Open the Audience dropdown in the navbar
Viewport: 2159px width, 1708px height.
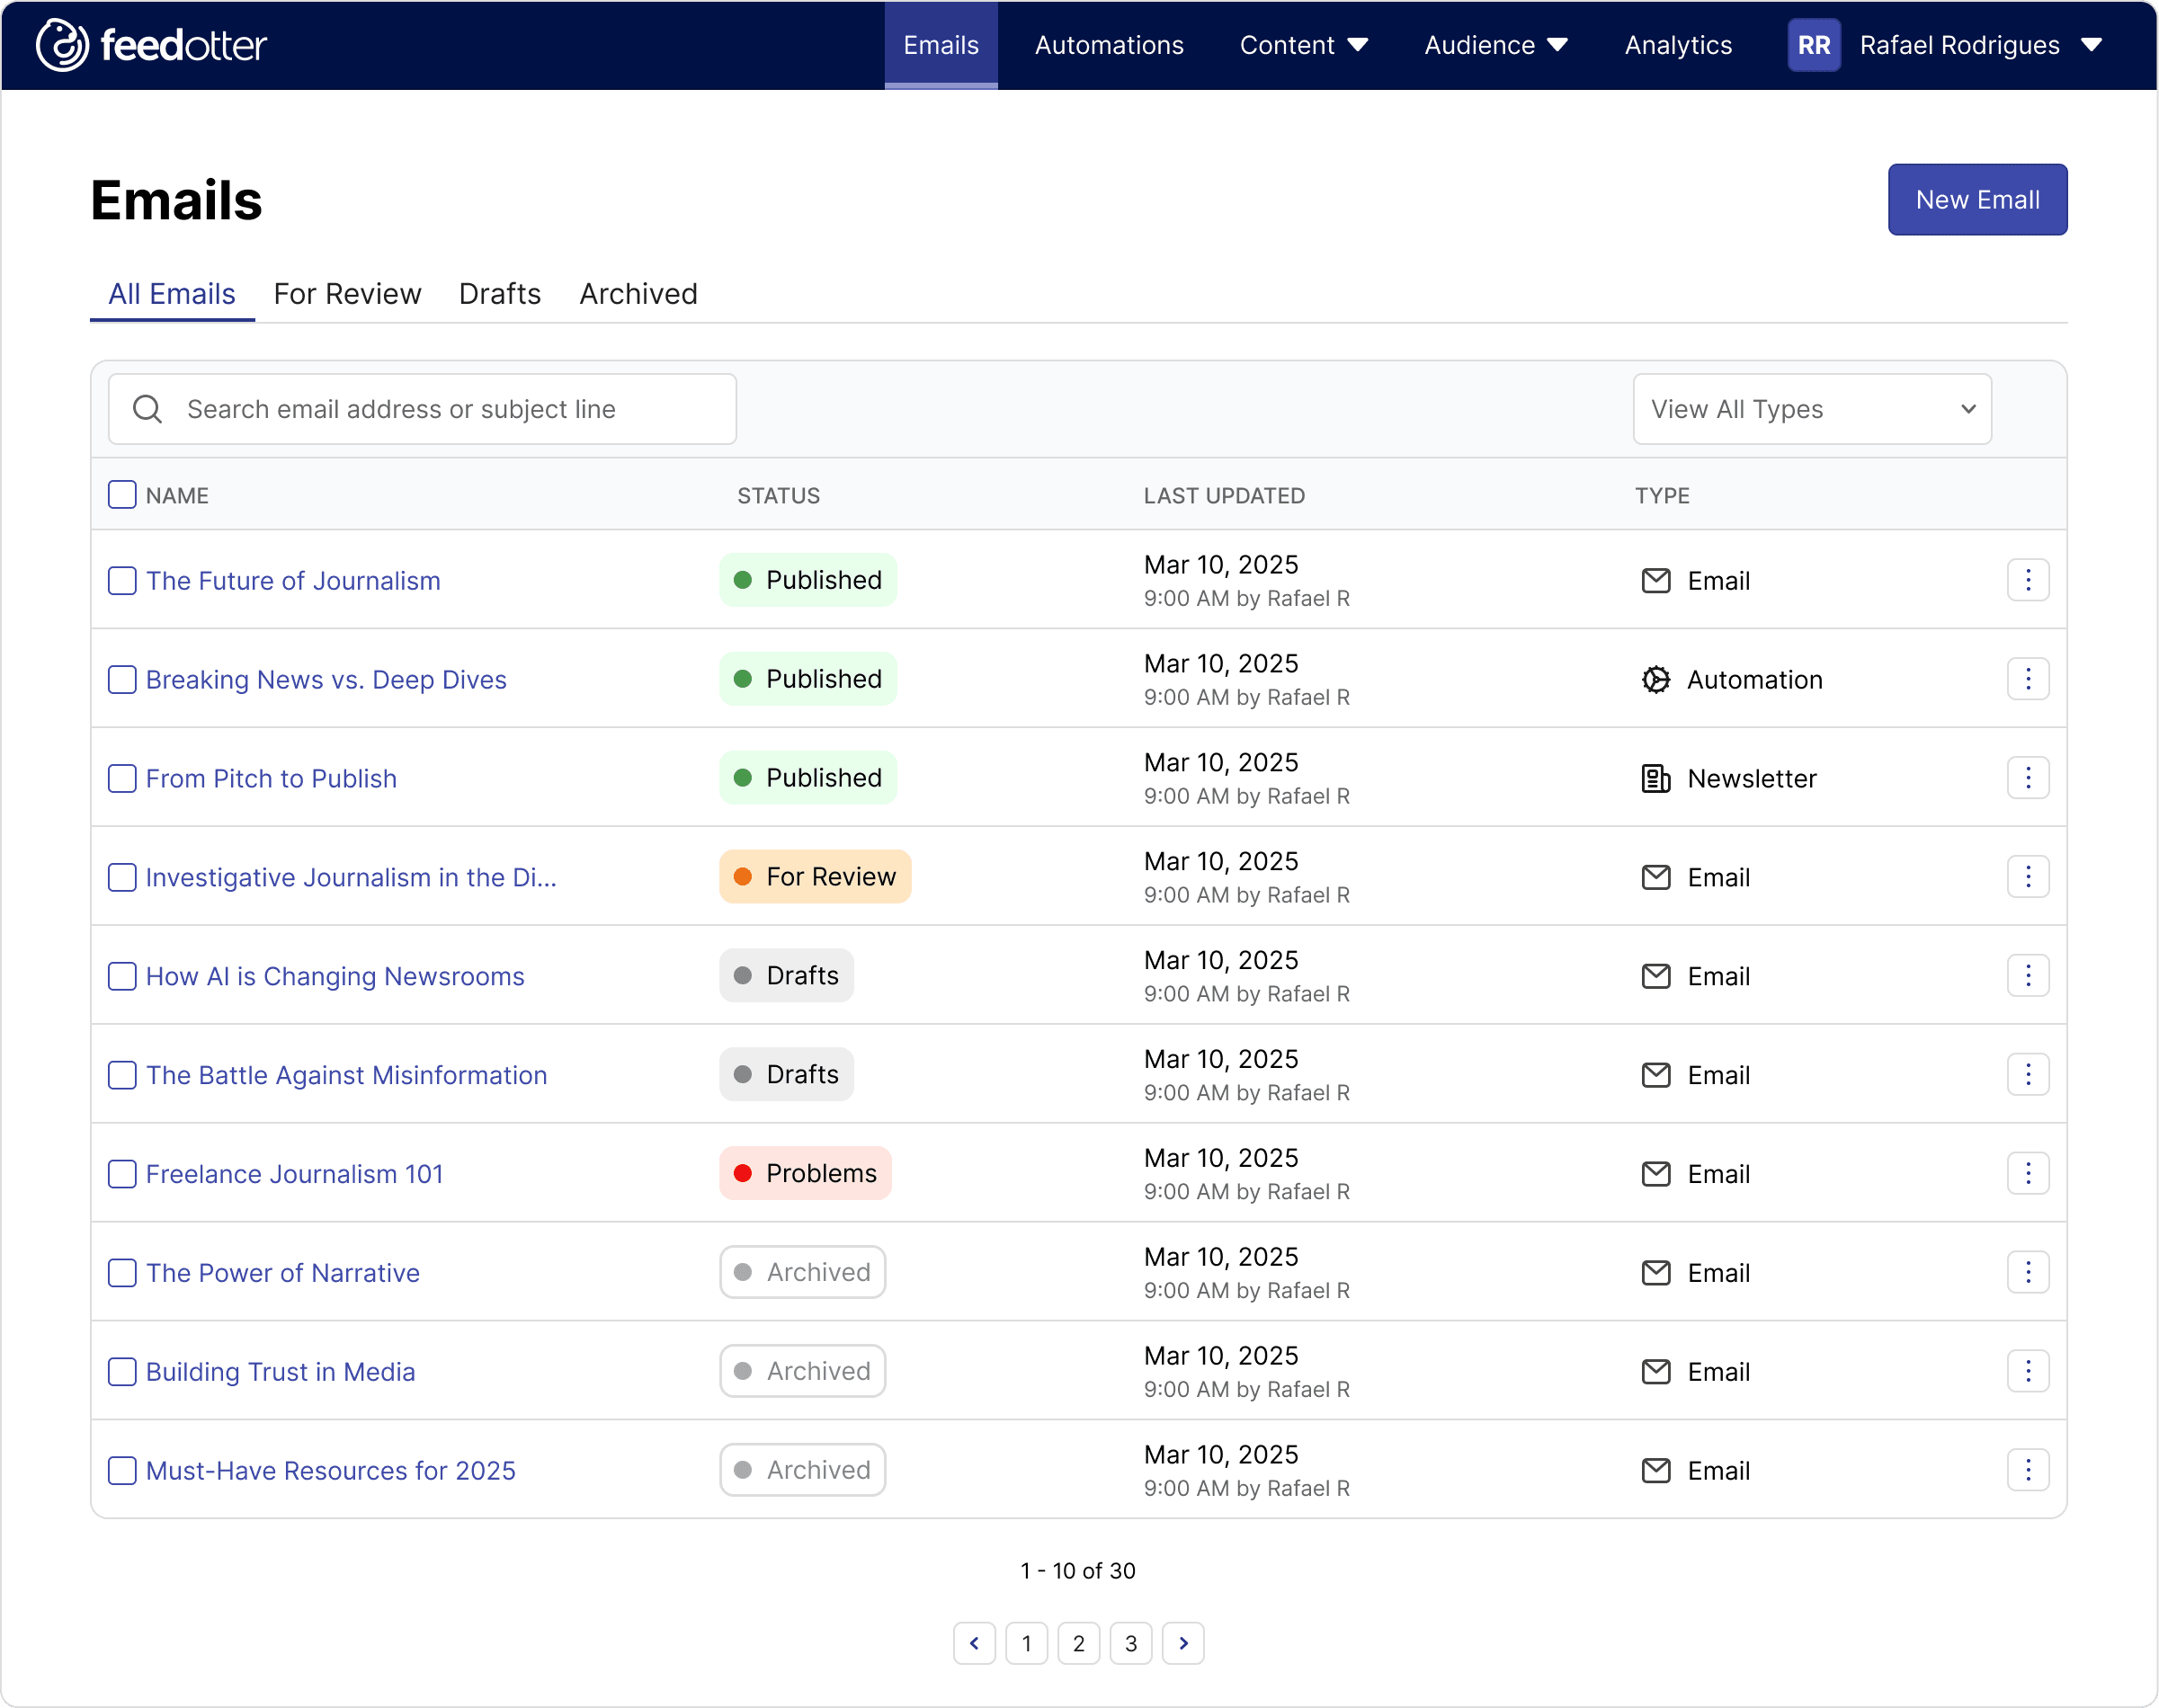pyautogui.click(x=1495, y=45)
